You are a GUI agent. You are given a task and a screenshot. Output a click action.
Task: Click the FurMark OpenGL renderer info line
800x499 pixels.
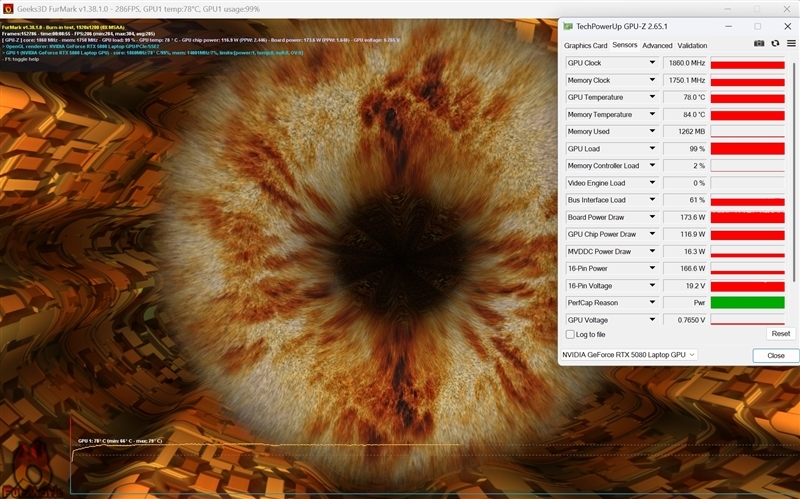point(80,46)
